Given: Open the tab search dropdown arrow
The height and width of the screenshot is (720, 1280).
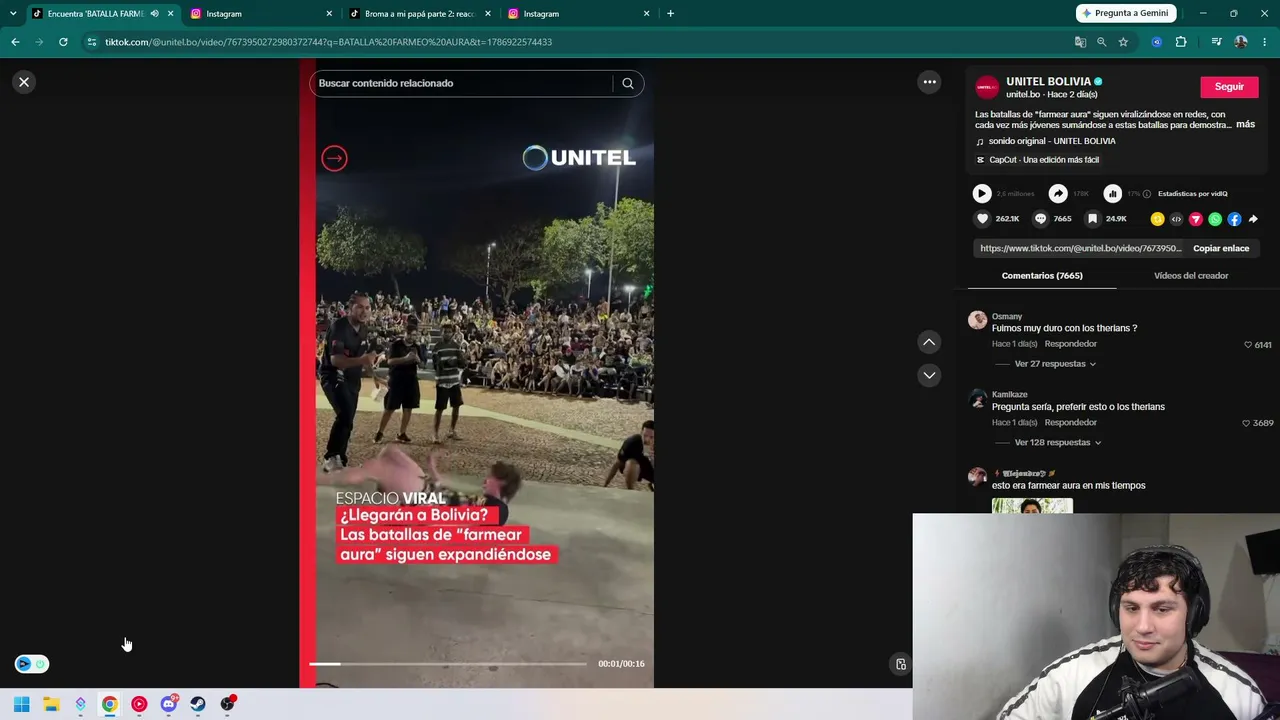Looking at the screenshot, I should (x=13, y=14).
